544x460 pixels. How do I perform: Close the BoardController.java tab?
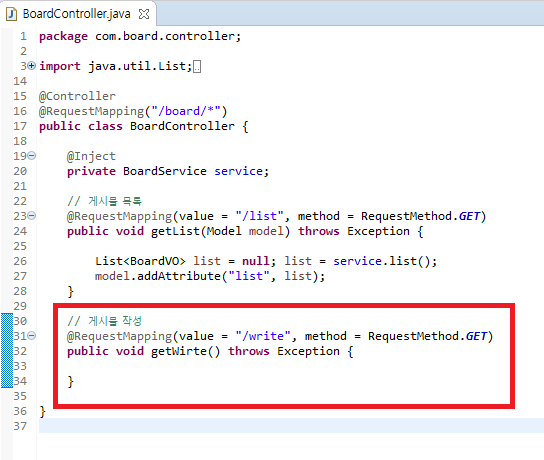pyautogui.click(x=144, y=14)
